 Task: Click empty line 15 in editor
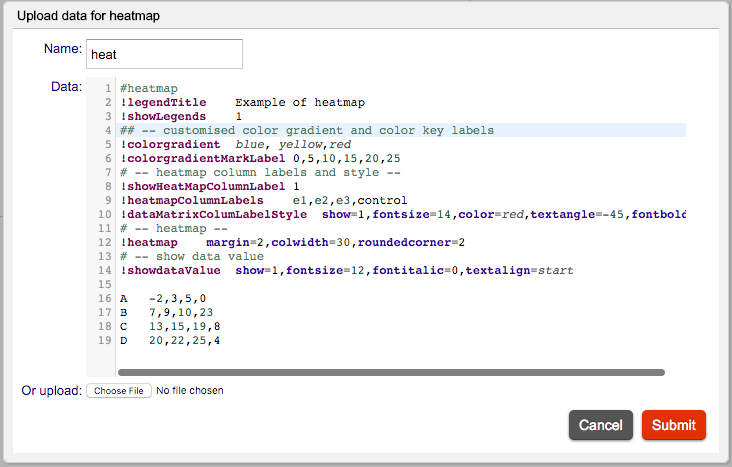(401, 284)
